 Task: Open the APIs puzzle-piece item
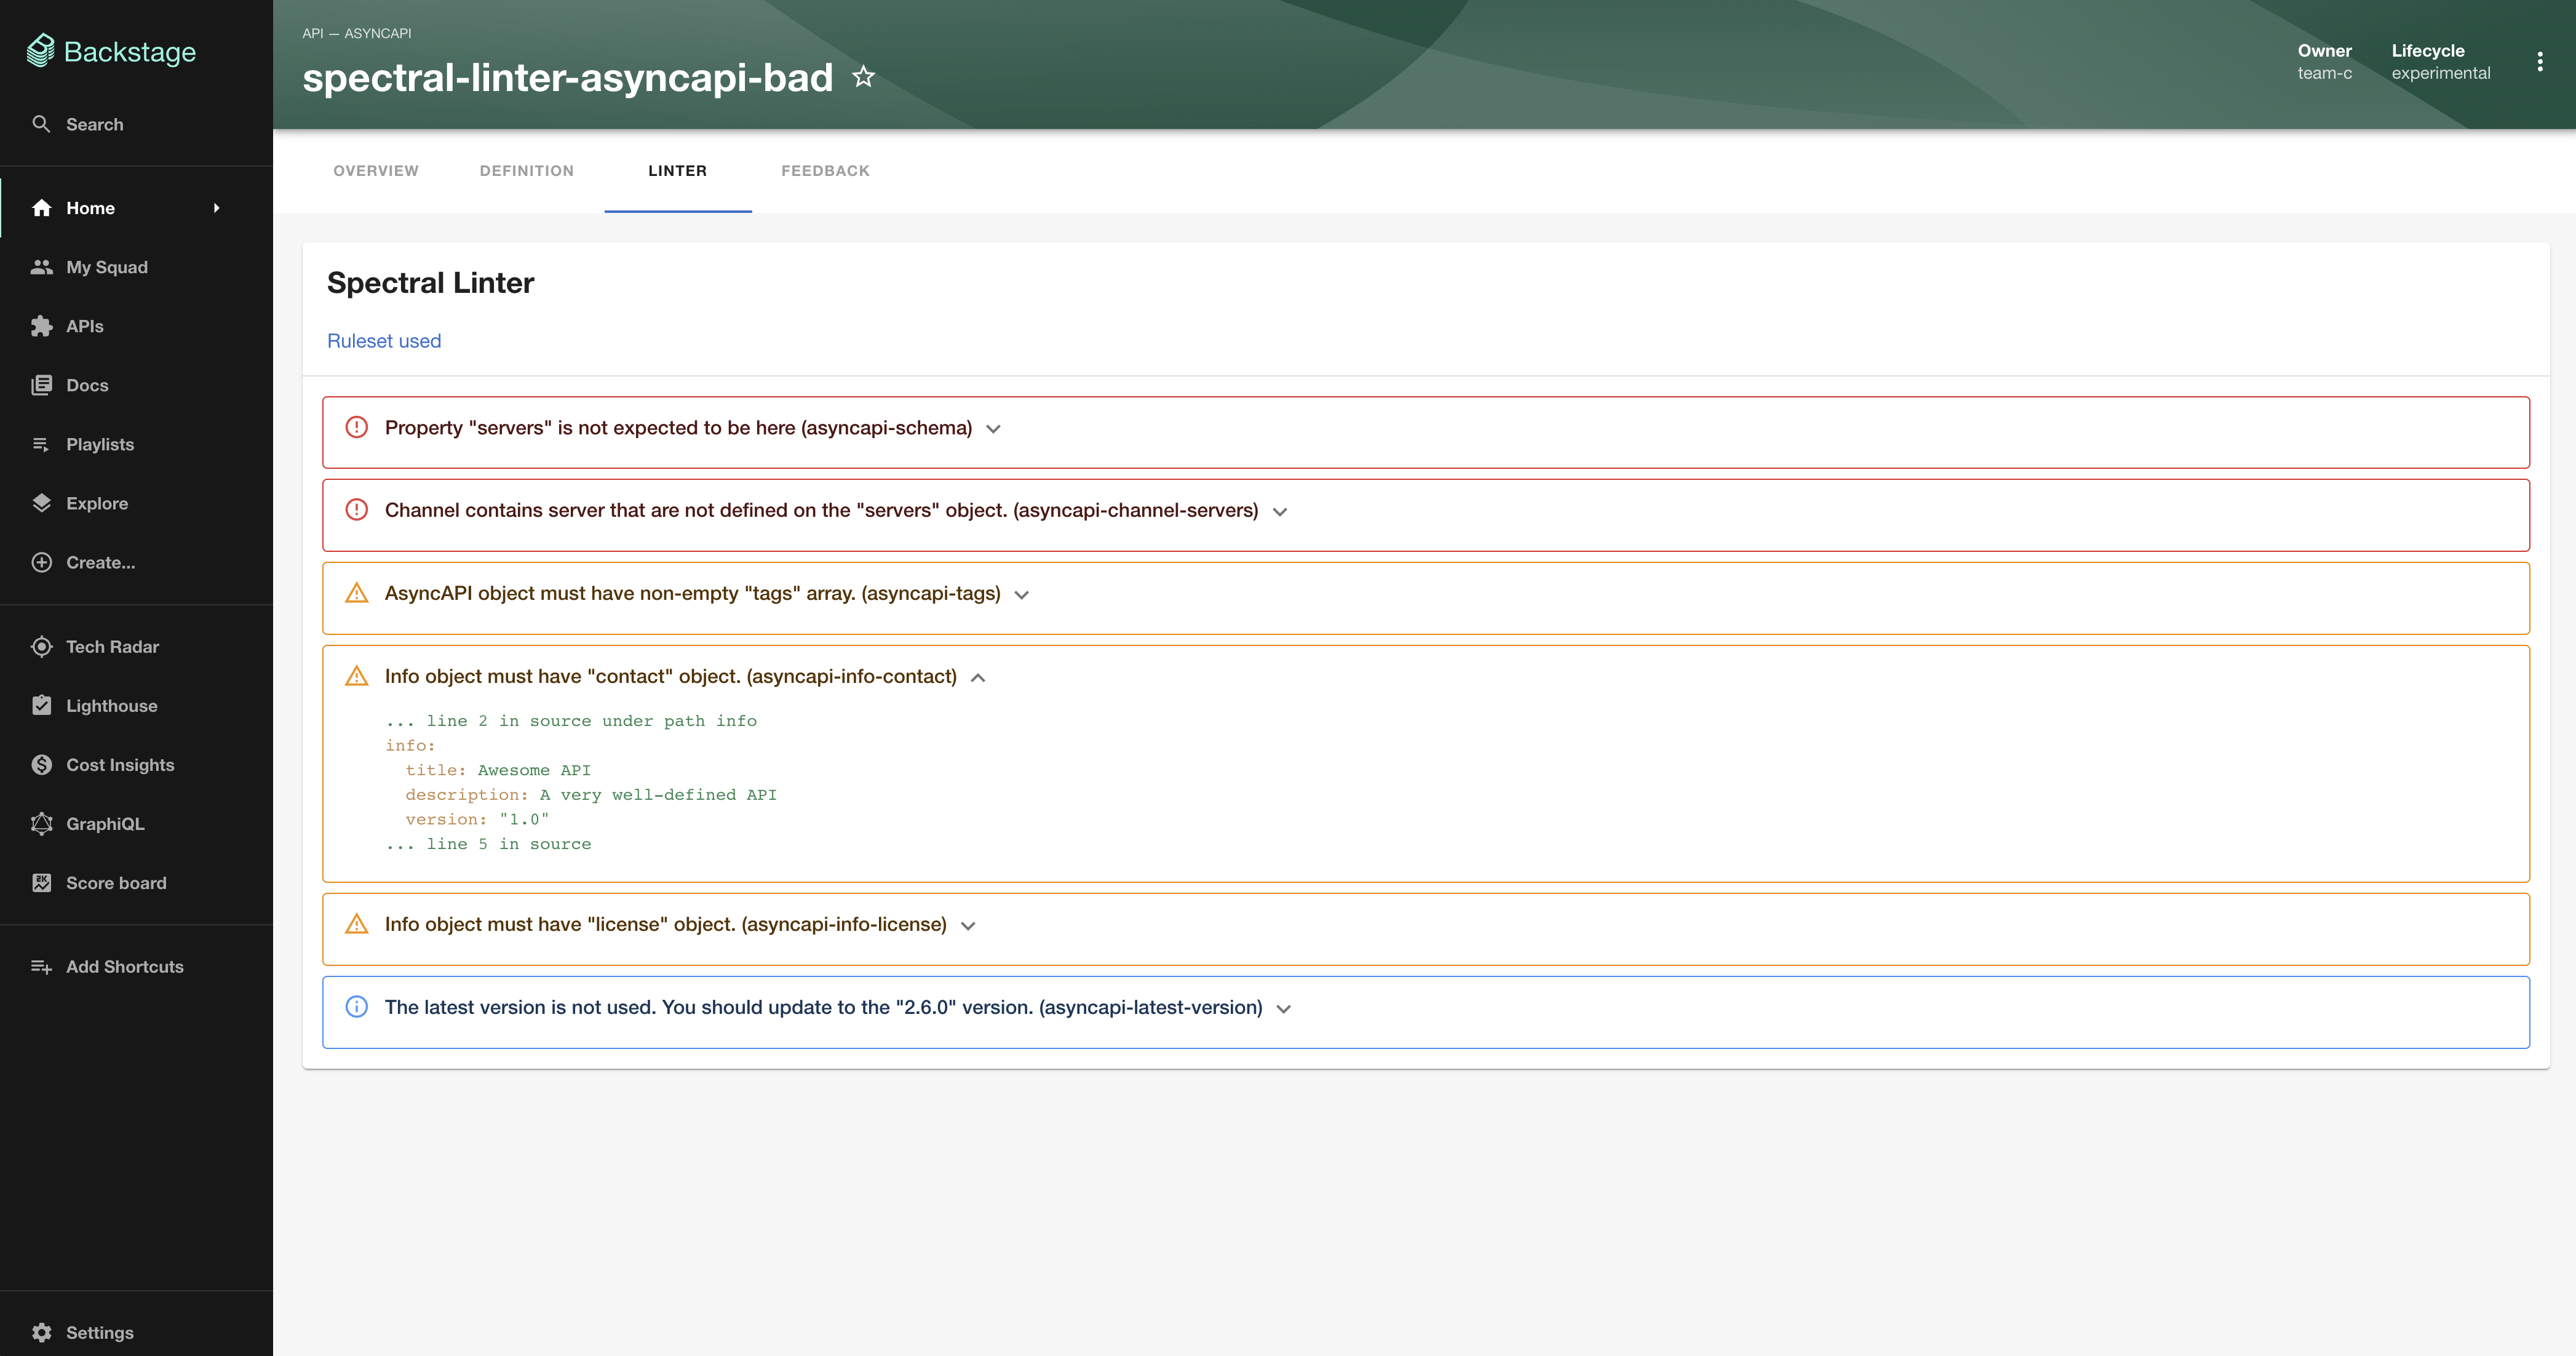(42, 326)
